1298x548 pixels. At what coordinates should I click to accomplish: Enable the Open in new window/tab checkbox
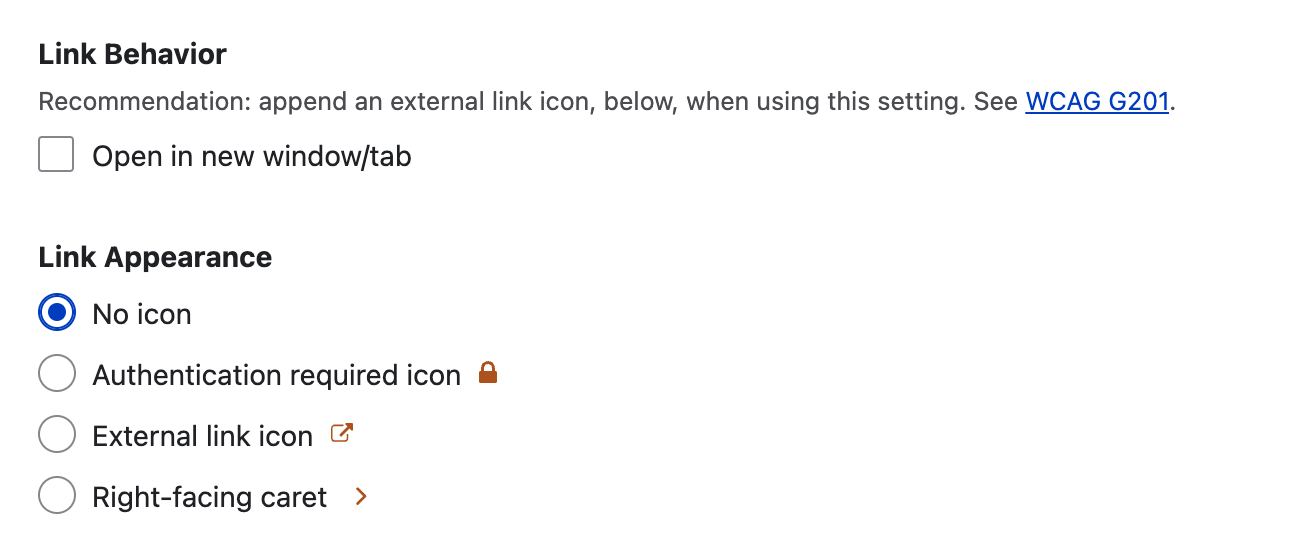[56, 155]
